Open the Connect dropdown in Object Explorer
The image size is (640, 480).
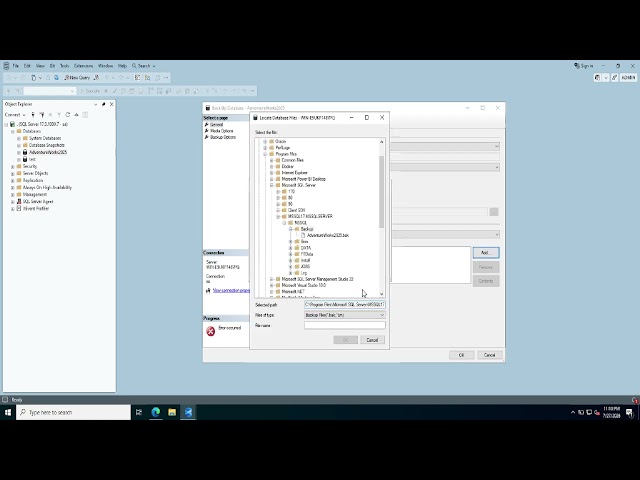(15, 115)
